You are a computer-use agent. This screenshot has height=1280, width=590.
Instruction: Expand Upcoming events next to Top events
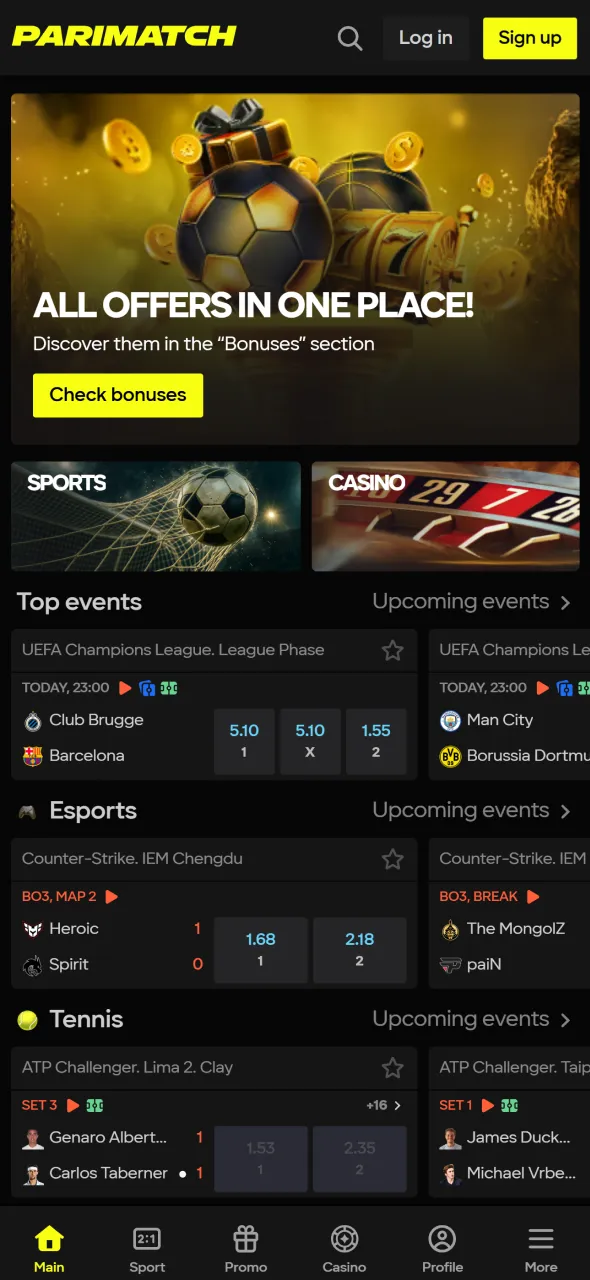(x=472, y=602)
